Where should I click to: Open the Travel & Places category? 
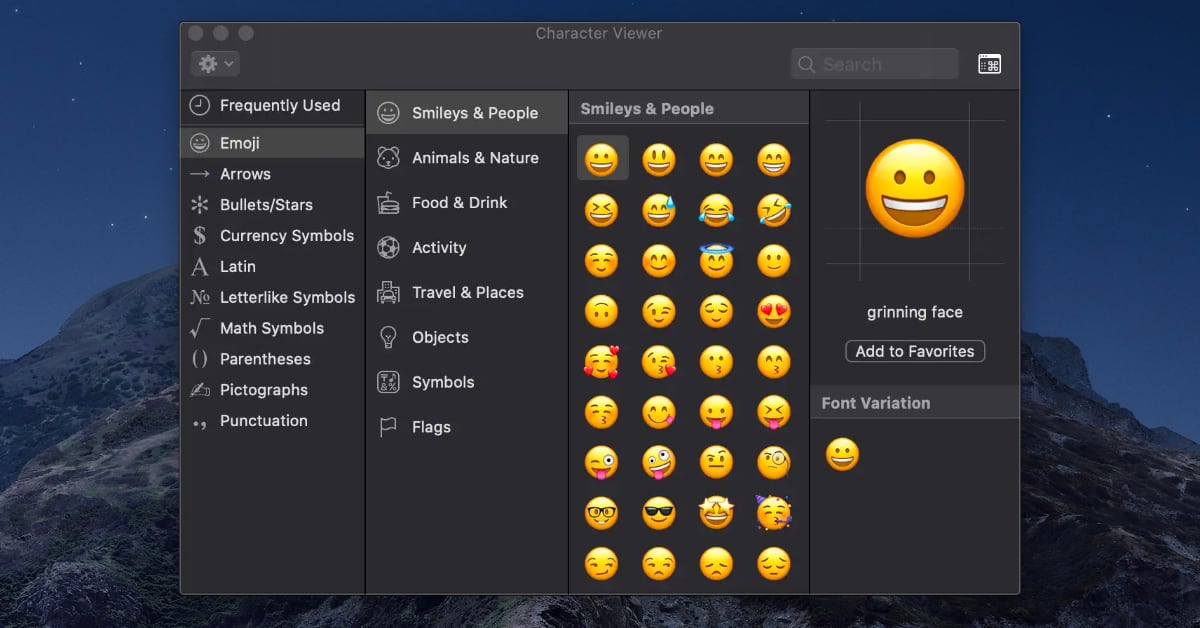click(466, 293)
